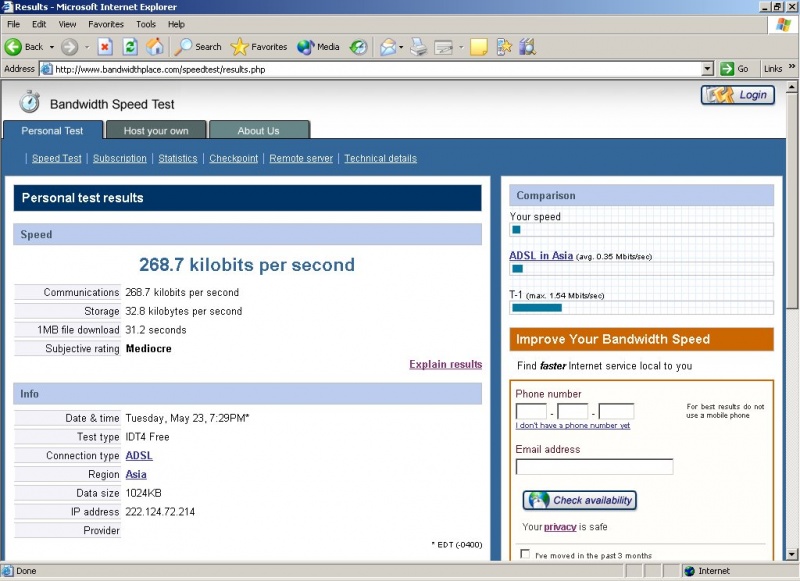Open the Tools menu
The image size is (800, 581).
click(146, 24)
